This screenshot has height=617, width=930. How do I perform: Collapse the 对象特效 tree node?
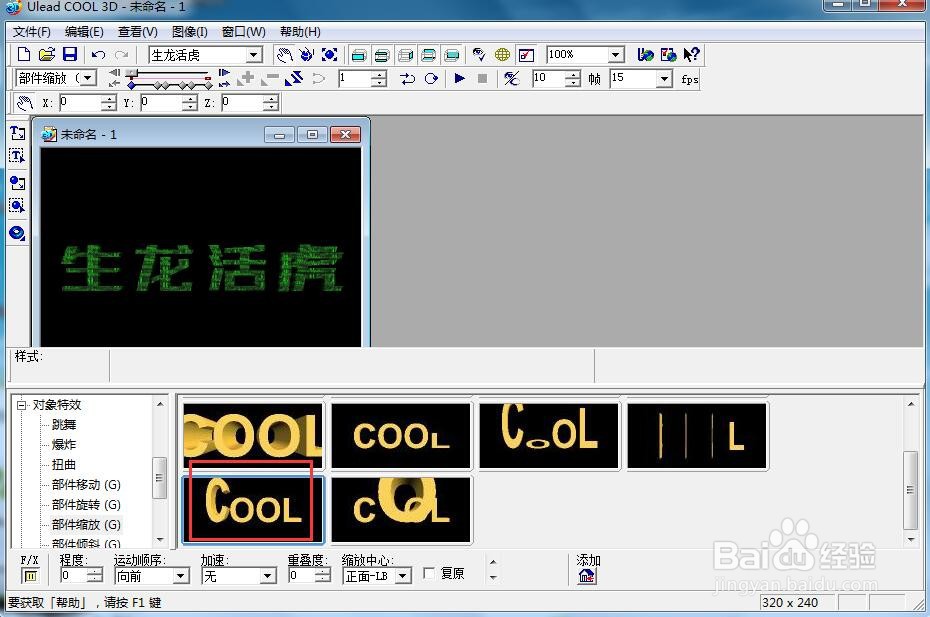coord(22,405)
